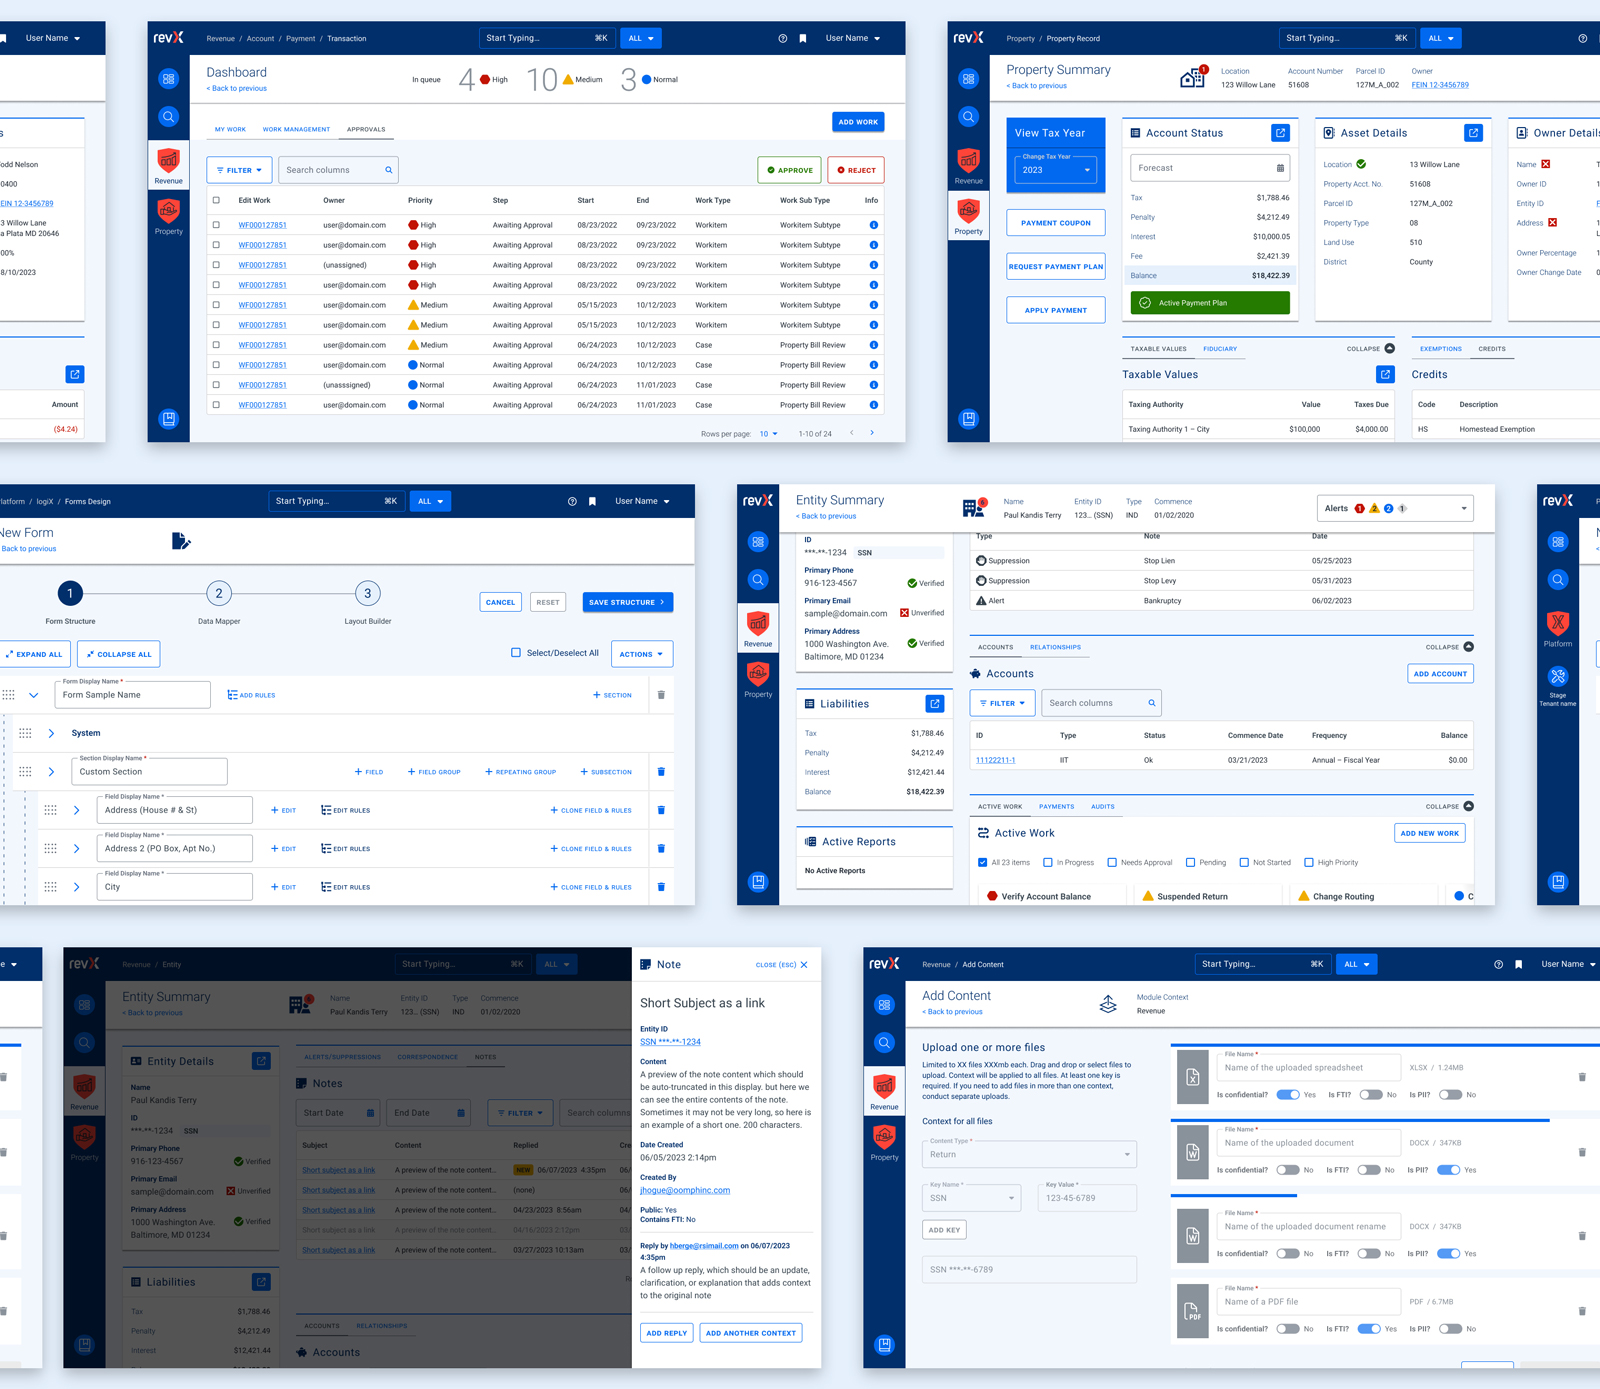
Task: Check High Priority filter checkbox
Action: 1309,862
